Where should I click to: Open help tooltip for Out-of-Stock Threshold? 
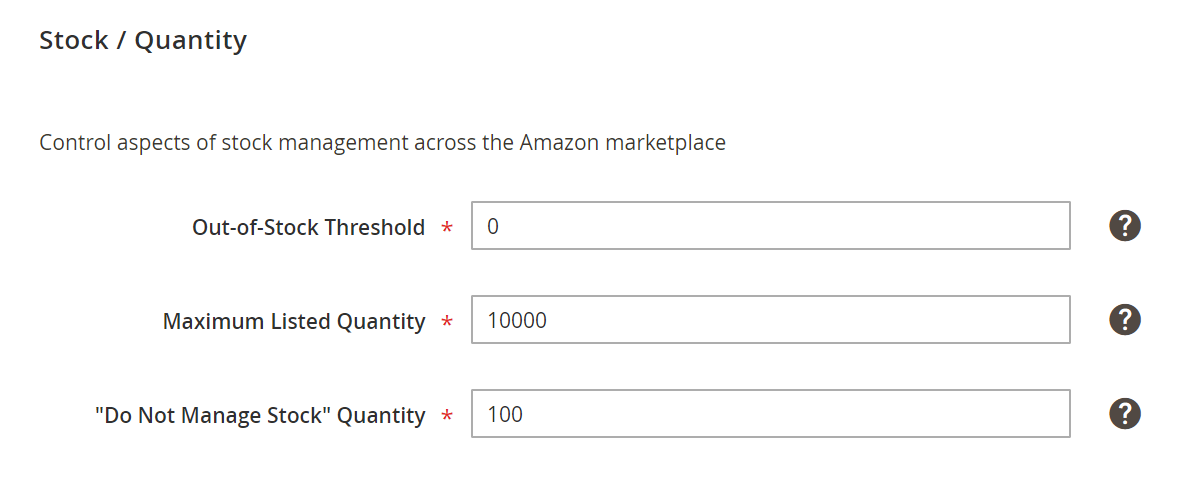[1124, 226]
